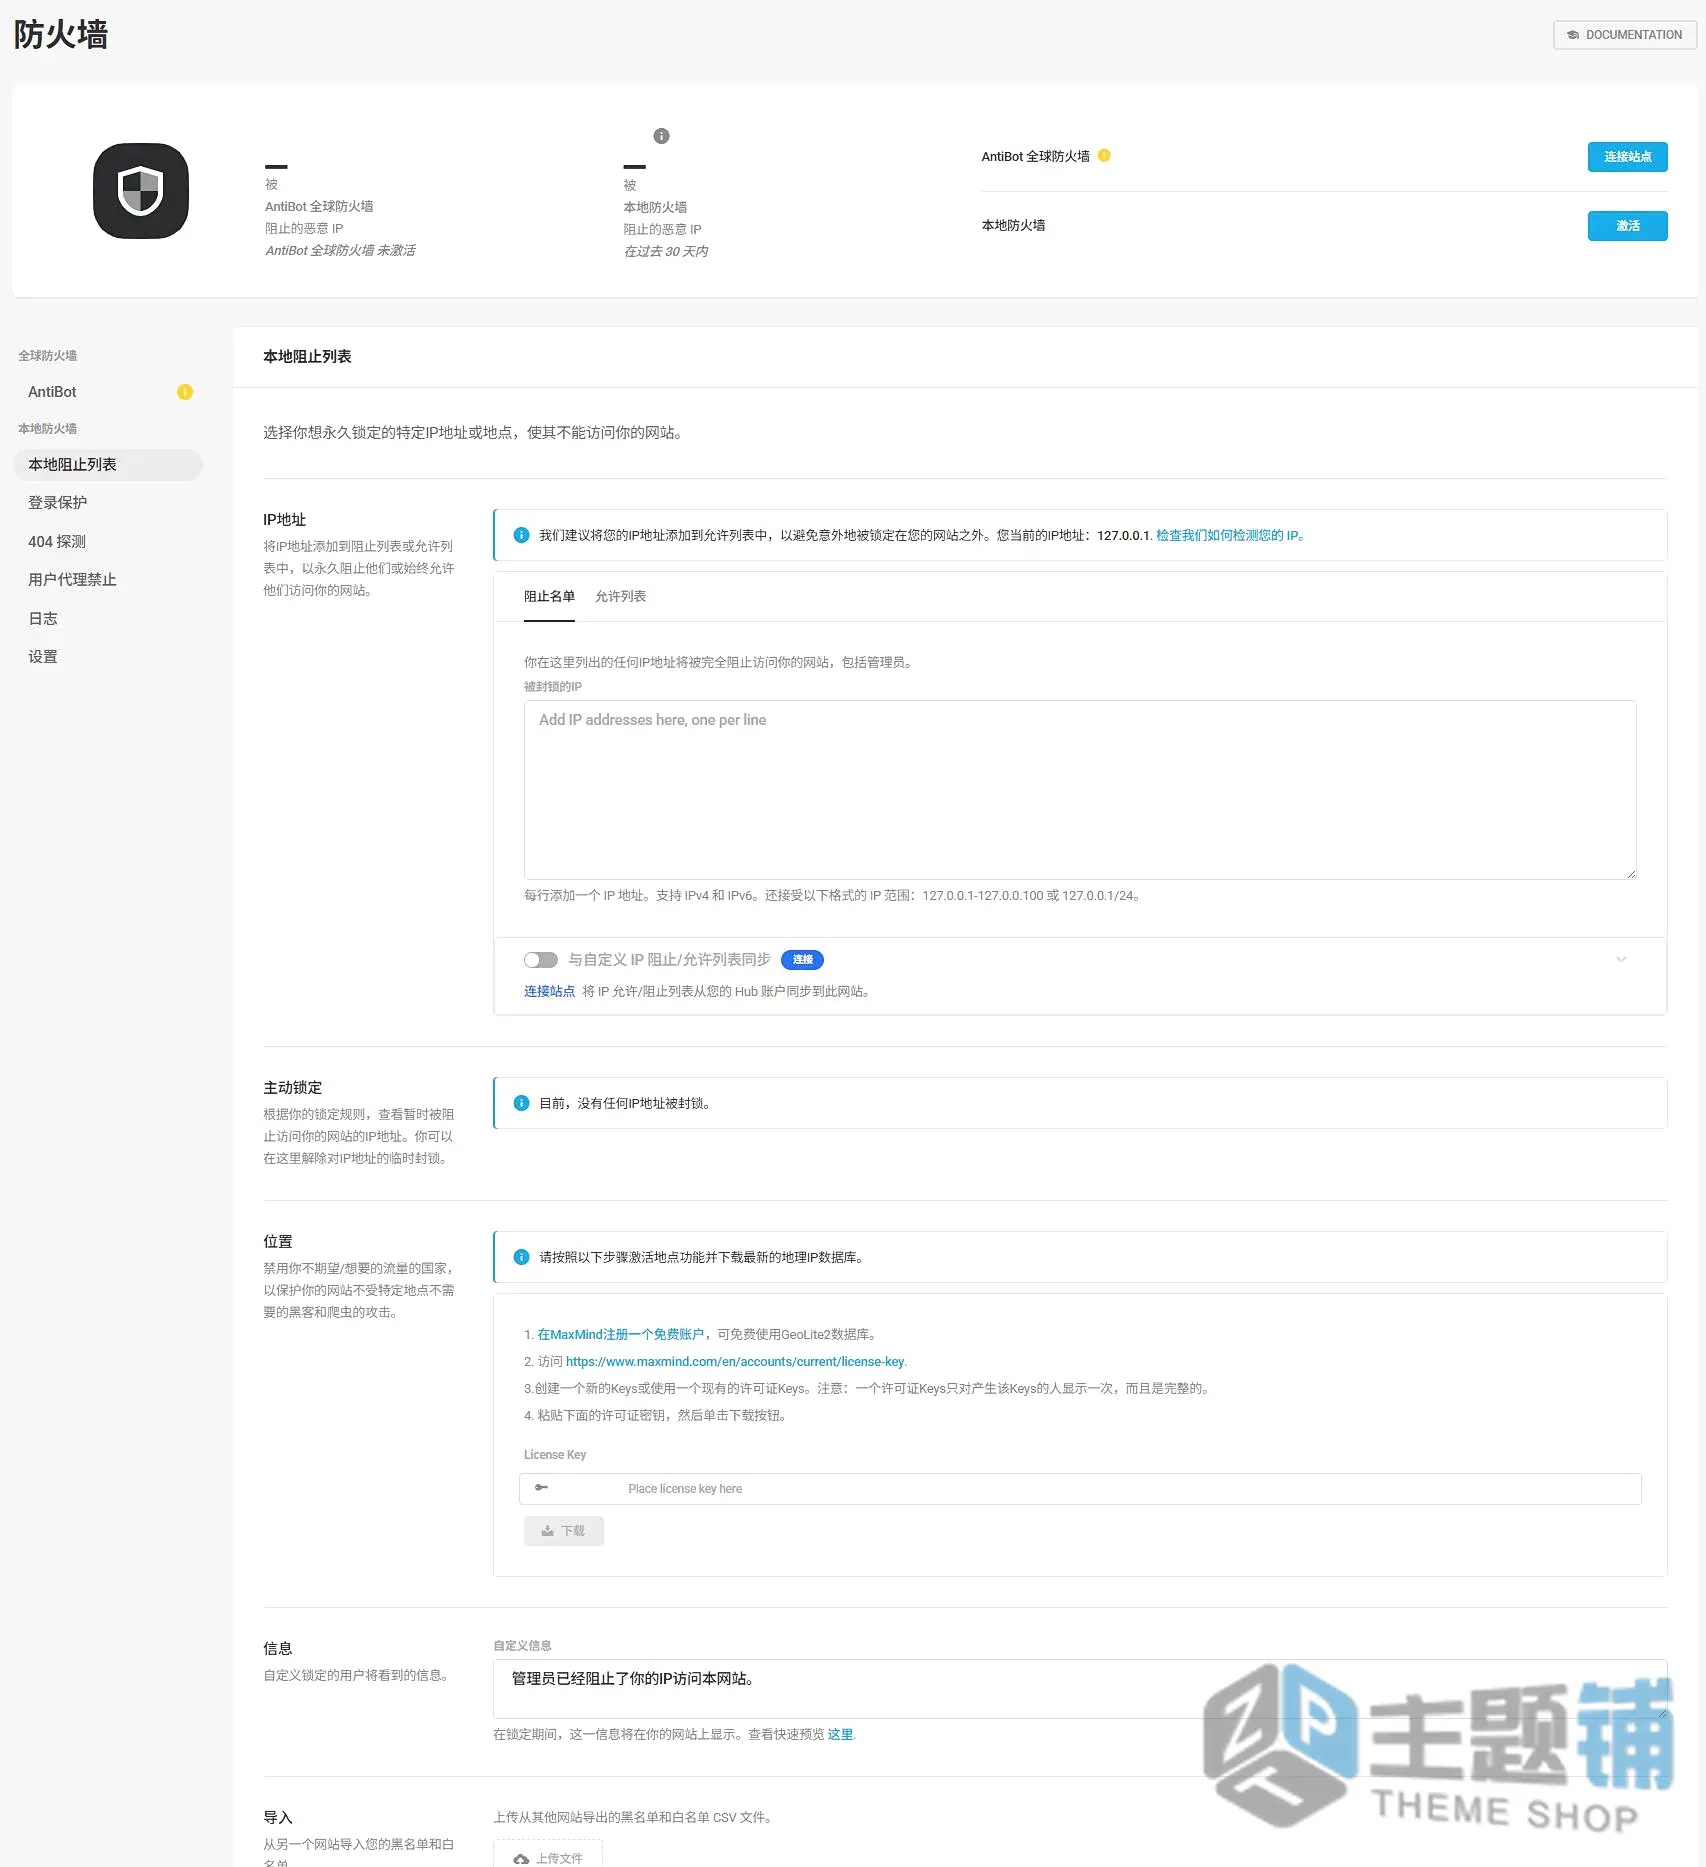Click into the blocked IP addresses textarea
The width and height of the screenshot is (1706, 1867).
pos(1080,790)
